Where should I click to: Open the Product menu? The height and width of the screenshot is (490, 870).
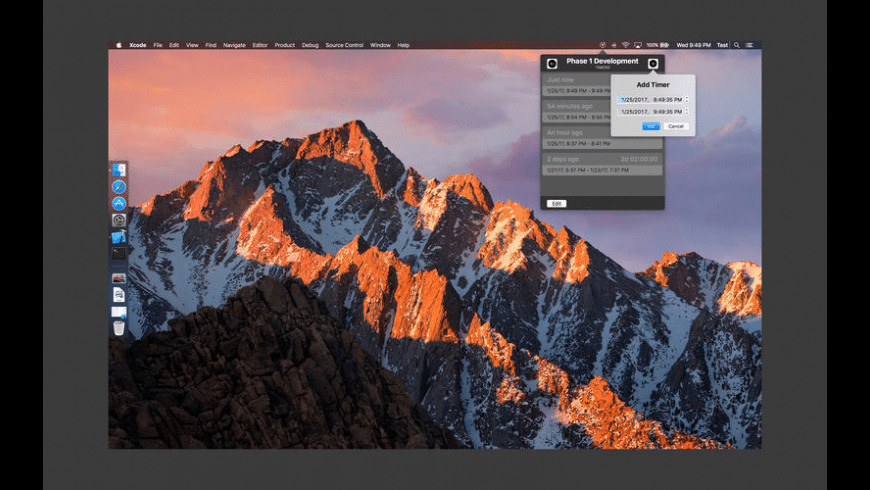click(x=285, y=45)
